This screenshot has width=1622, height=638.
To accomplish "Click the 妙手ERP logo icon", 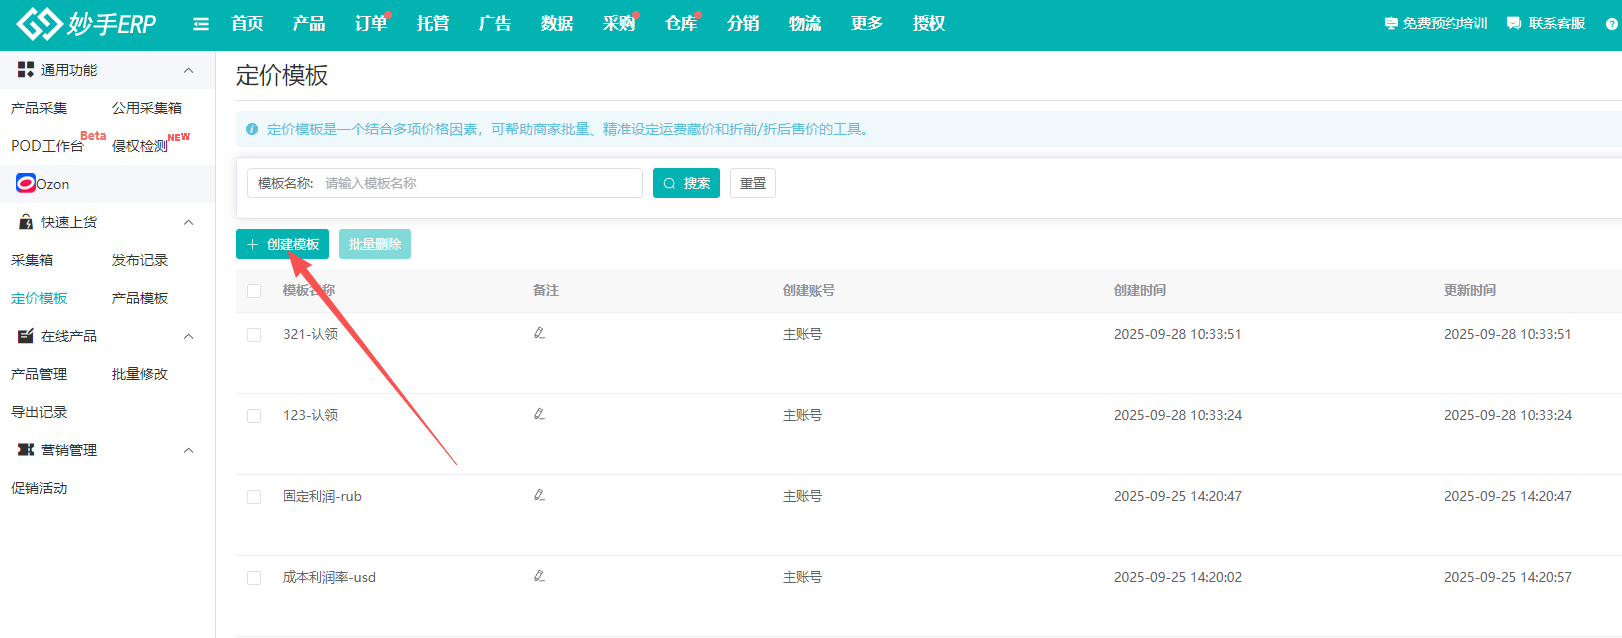I will coord(40,24).
